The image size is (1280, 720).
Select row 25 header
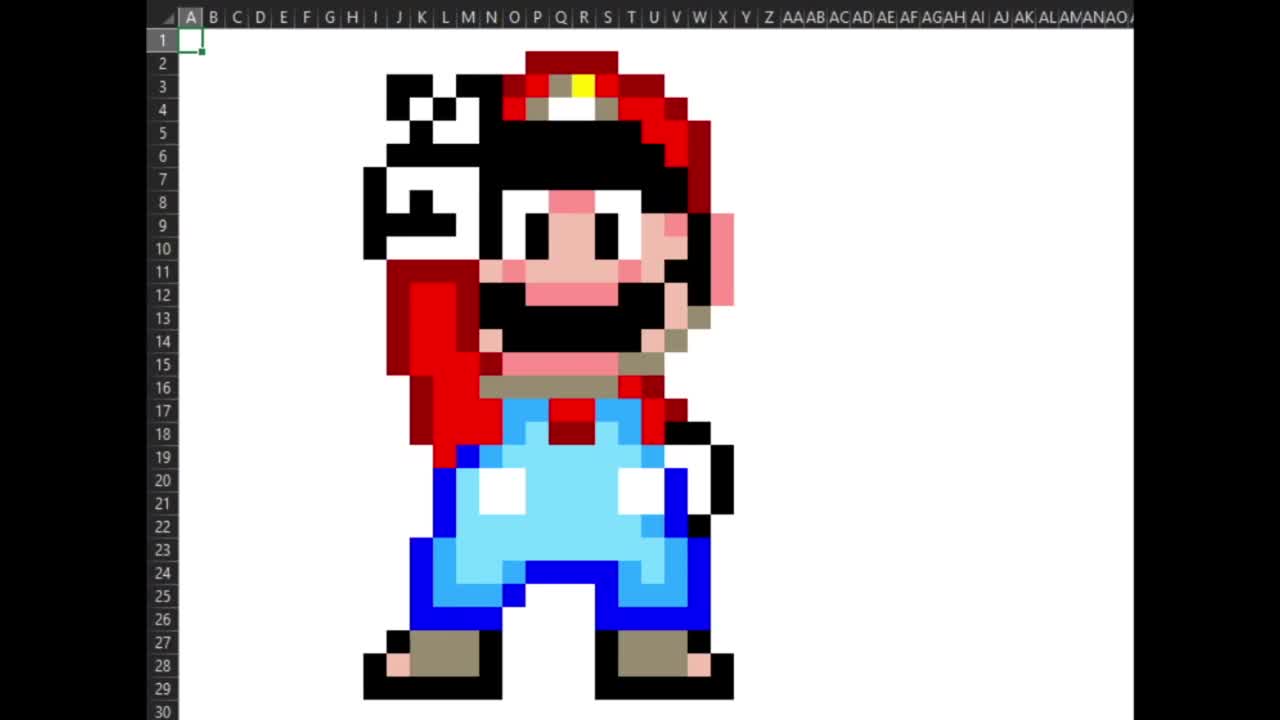(162, 596)
